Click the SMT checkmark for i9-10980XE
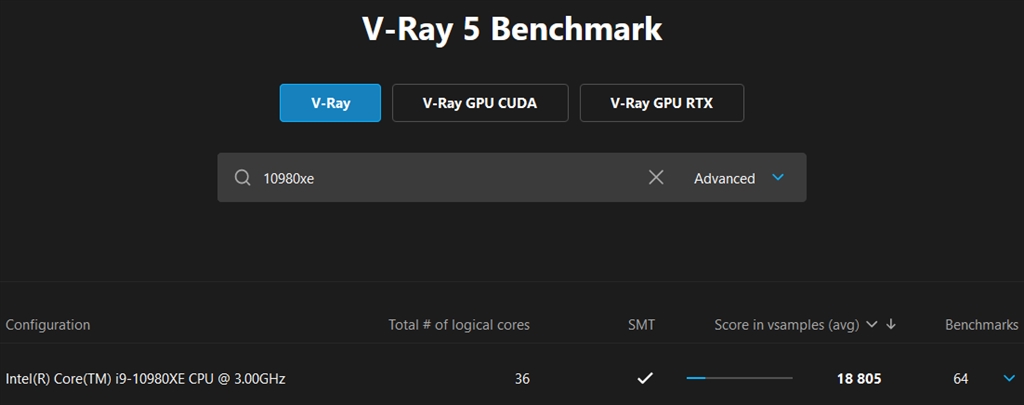Viewport: 1024px width, 405px height. pos(645,378)
